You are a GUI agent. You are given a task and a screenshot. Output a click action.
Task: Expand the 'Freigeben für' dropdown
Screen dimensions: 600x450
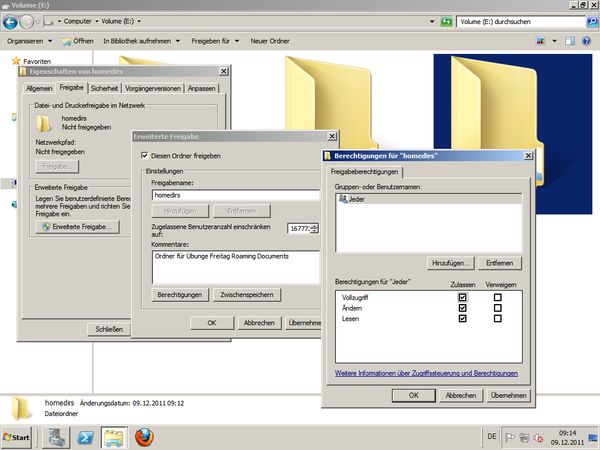216,41
